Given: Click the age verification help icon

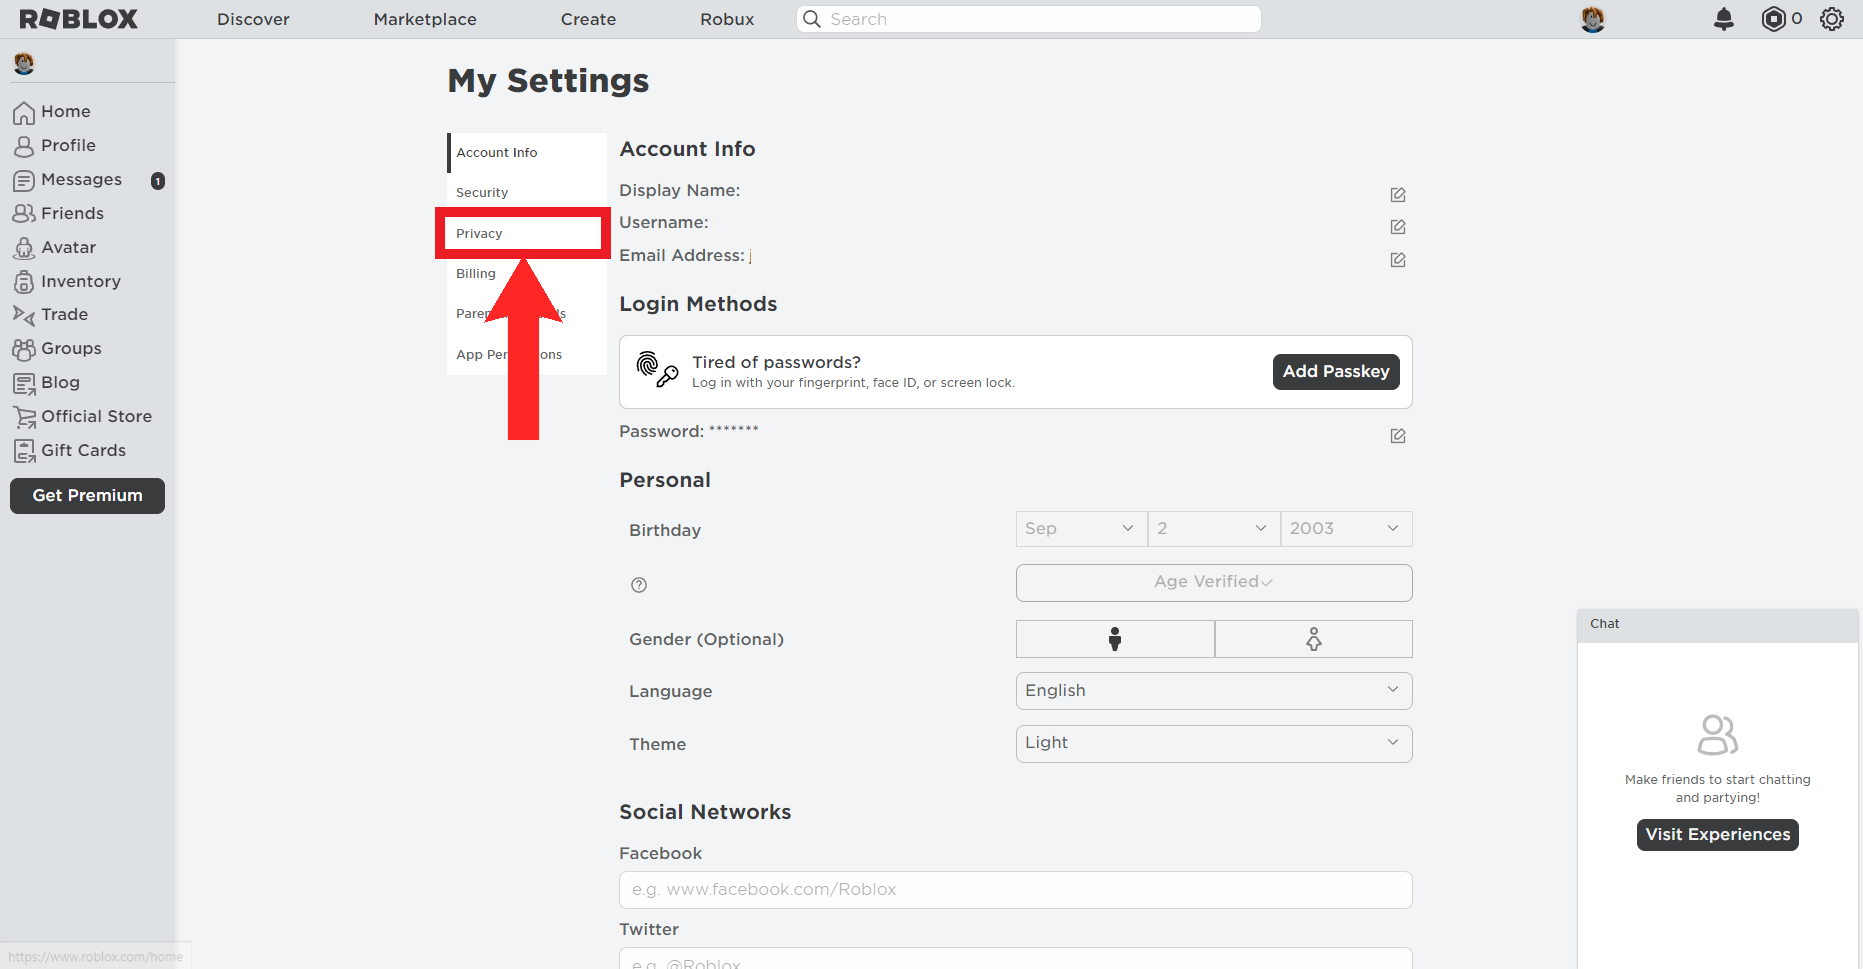Looking at the screenshot, I should 639,585.
